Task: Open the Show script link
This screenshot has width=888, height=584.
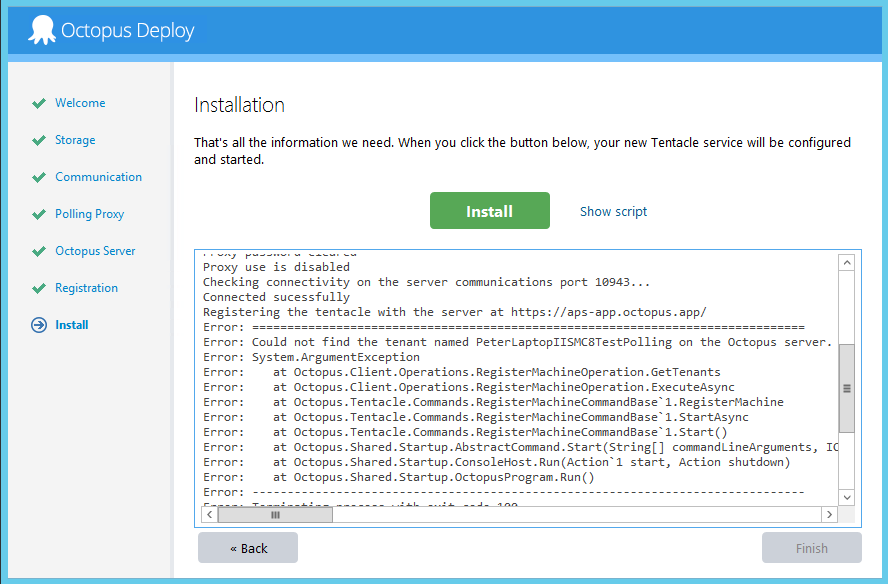Action: (613, 211)
